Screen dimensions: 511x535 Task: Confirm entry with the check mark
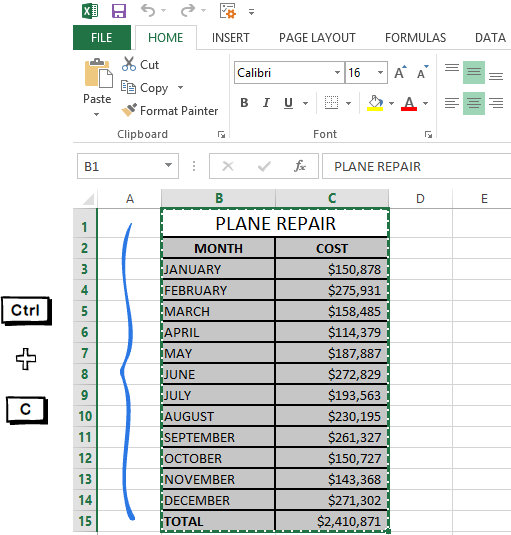[264, 166]
